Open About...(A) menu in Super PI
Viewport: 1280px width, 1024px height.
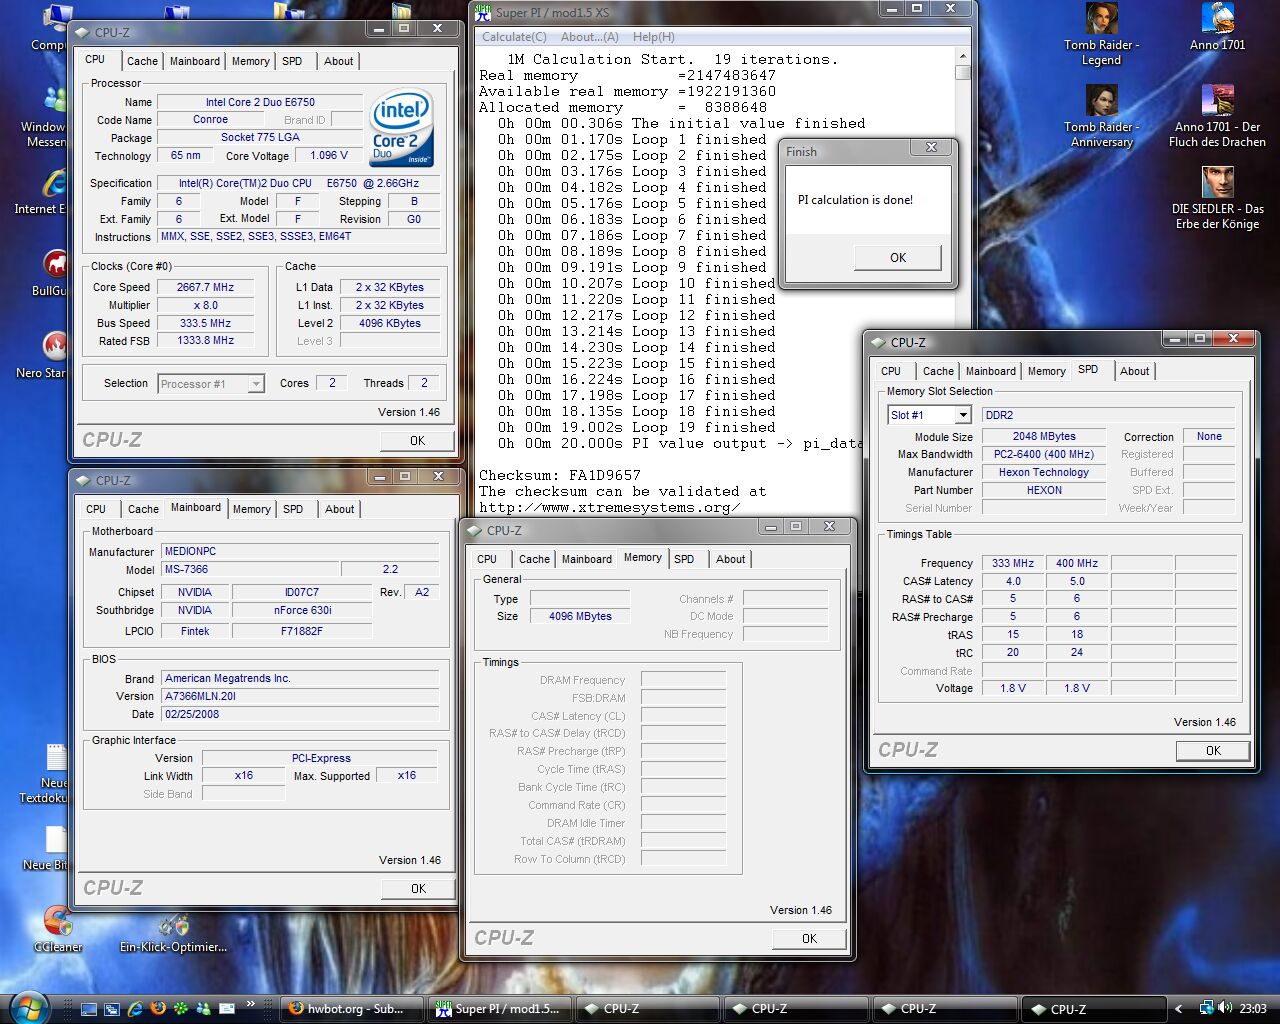[589, 37]
